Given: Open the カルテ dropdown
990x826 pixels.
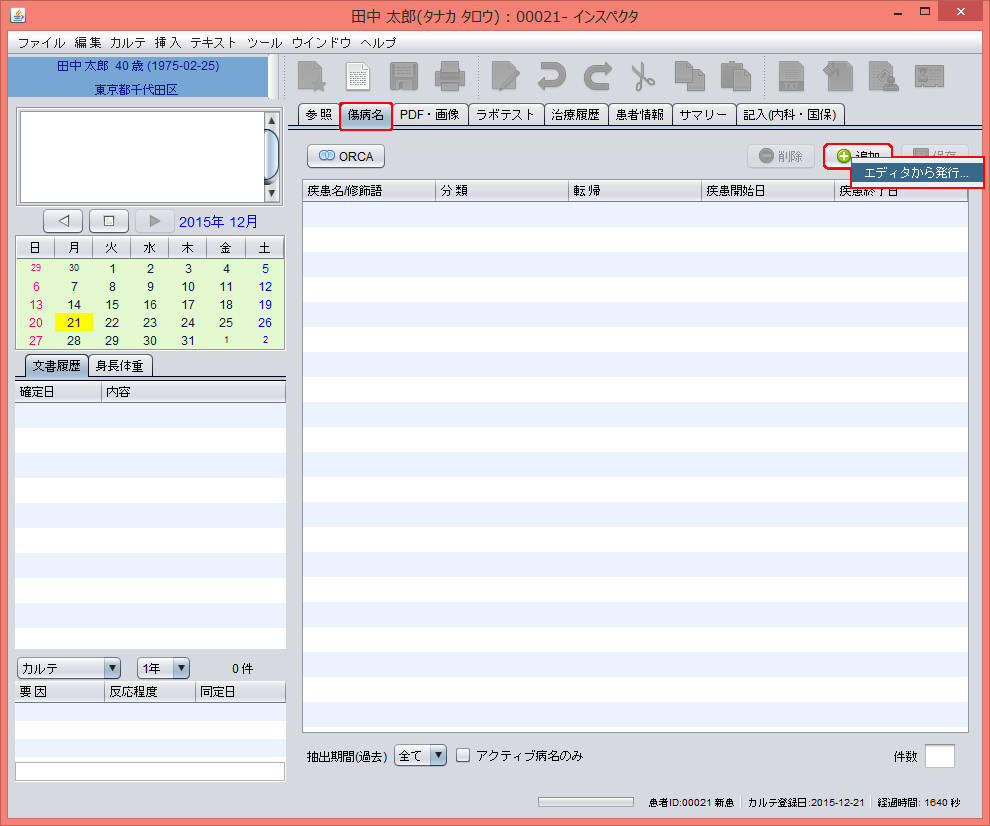Looking at the screenshot, I should click(x=68, y=668).
